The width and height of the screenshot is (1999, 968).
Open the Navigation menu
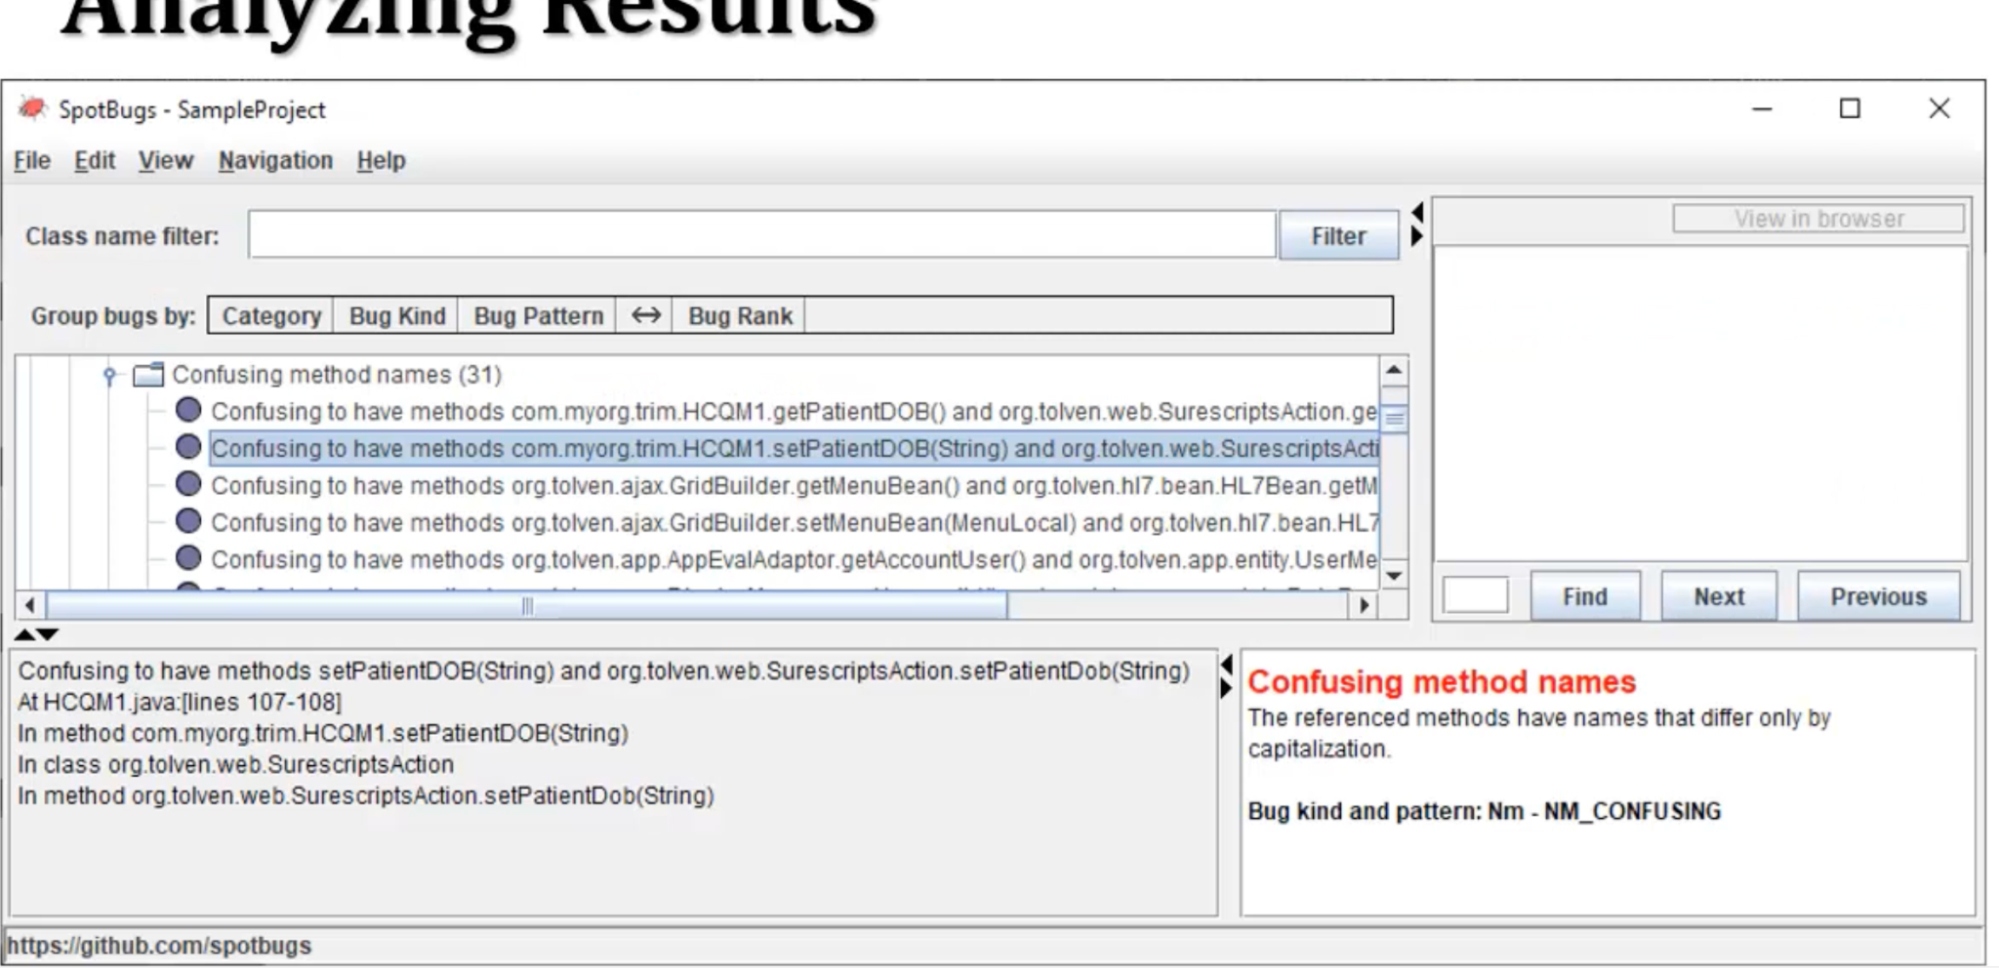tap(275, 161)
